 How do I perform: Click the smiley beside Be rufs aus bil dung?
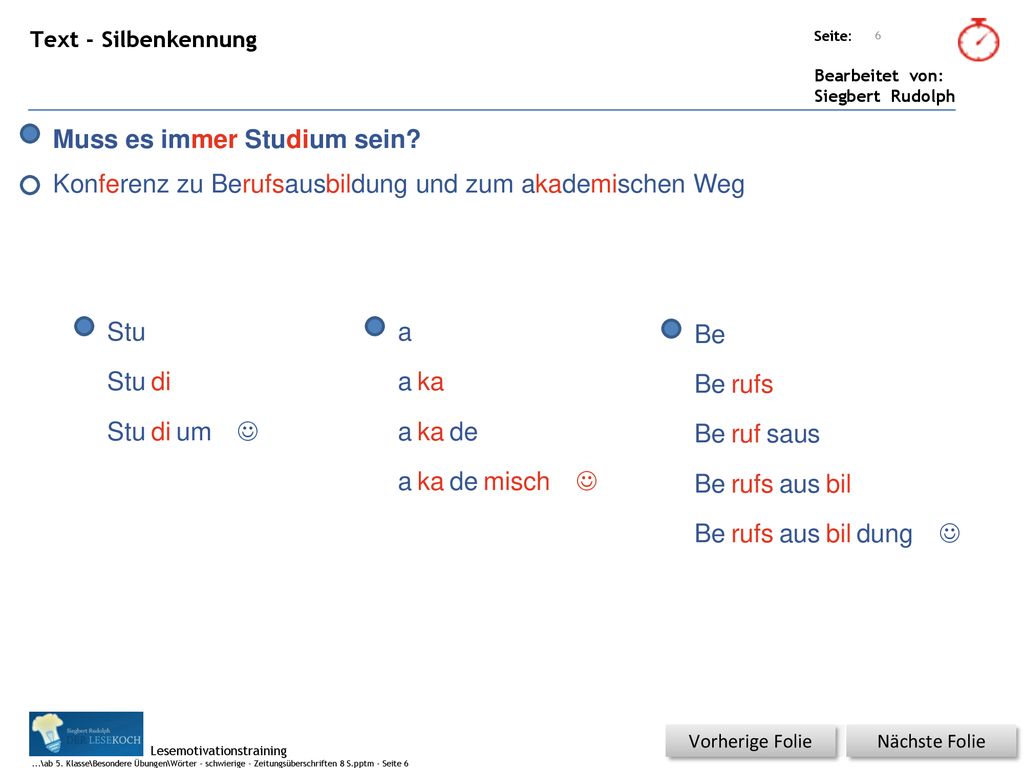[950, 533]
